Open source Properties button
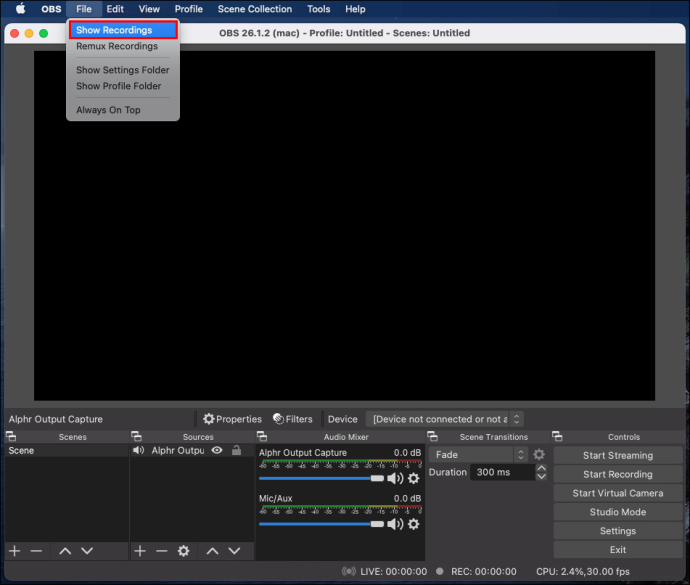The width and height of the screenshot is (690, 585). 232,419
